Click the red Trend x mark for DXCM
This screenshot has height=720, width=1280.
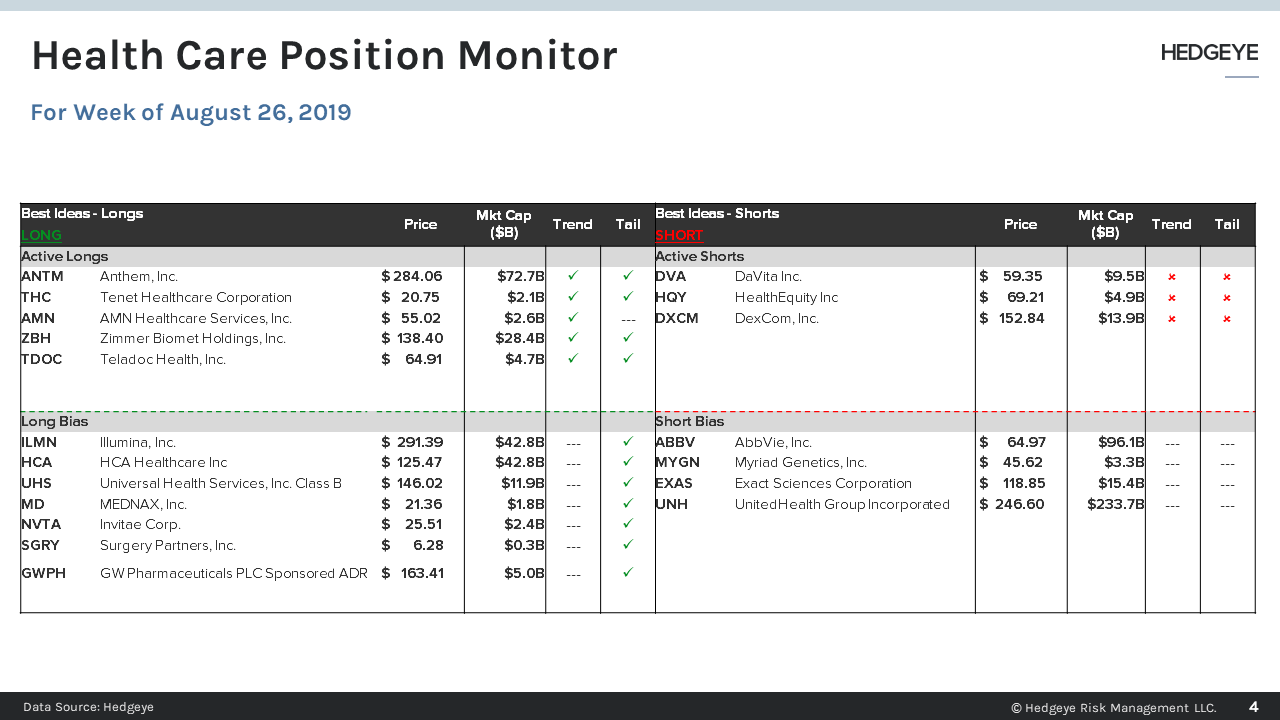tap(1172, 318)
